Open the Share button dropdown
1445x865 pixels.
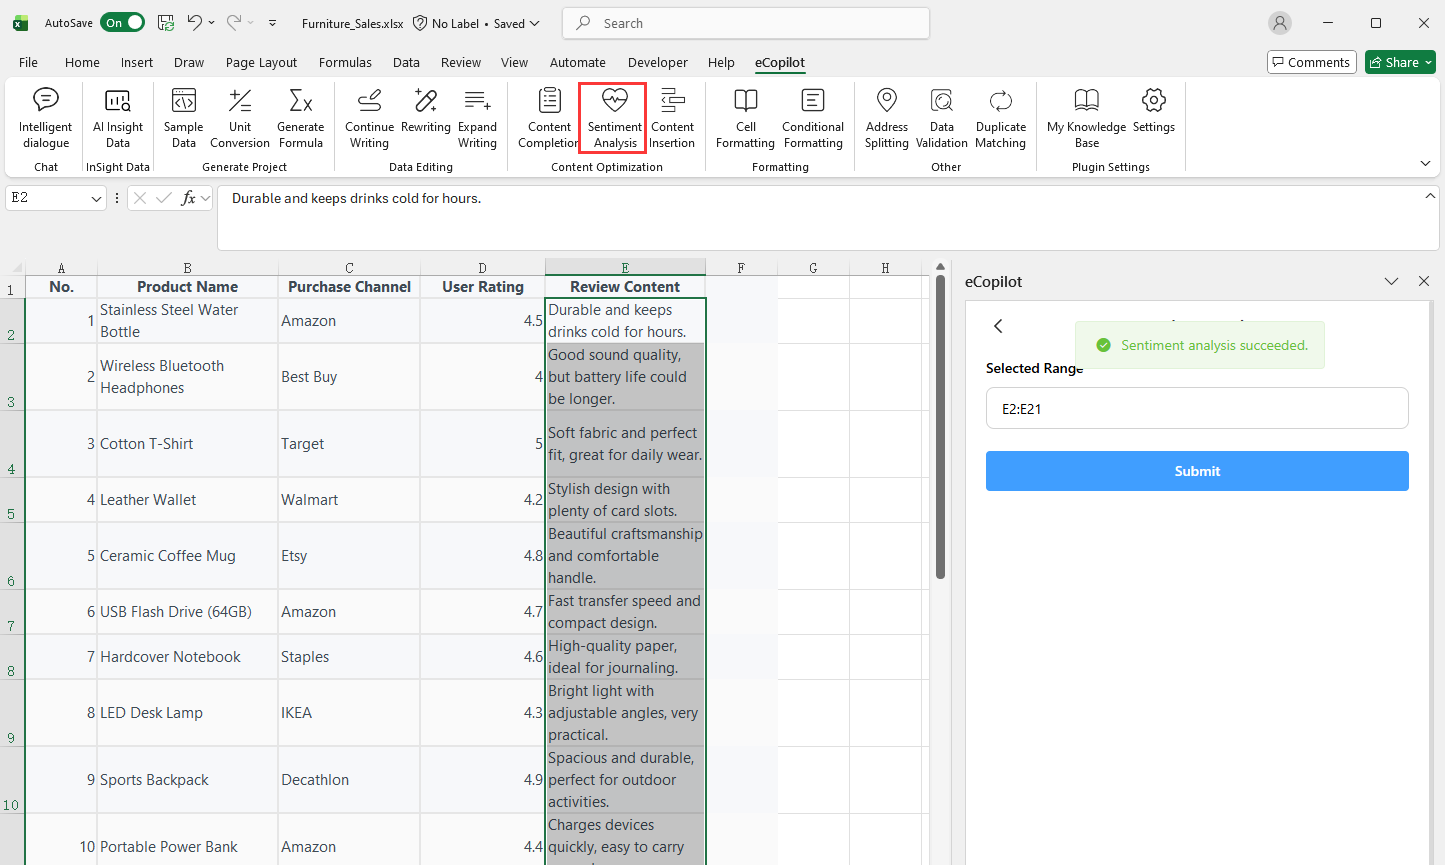(x=1428, y=62)
